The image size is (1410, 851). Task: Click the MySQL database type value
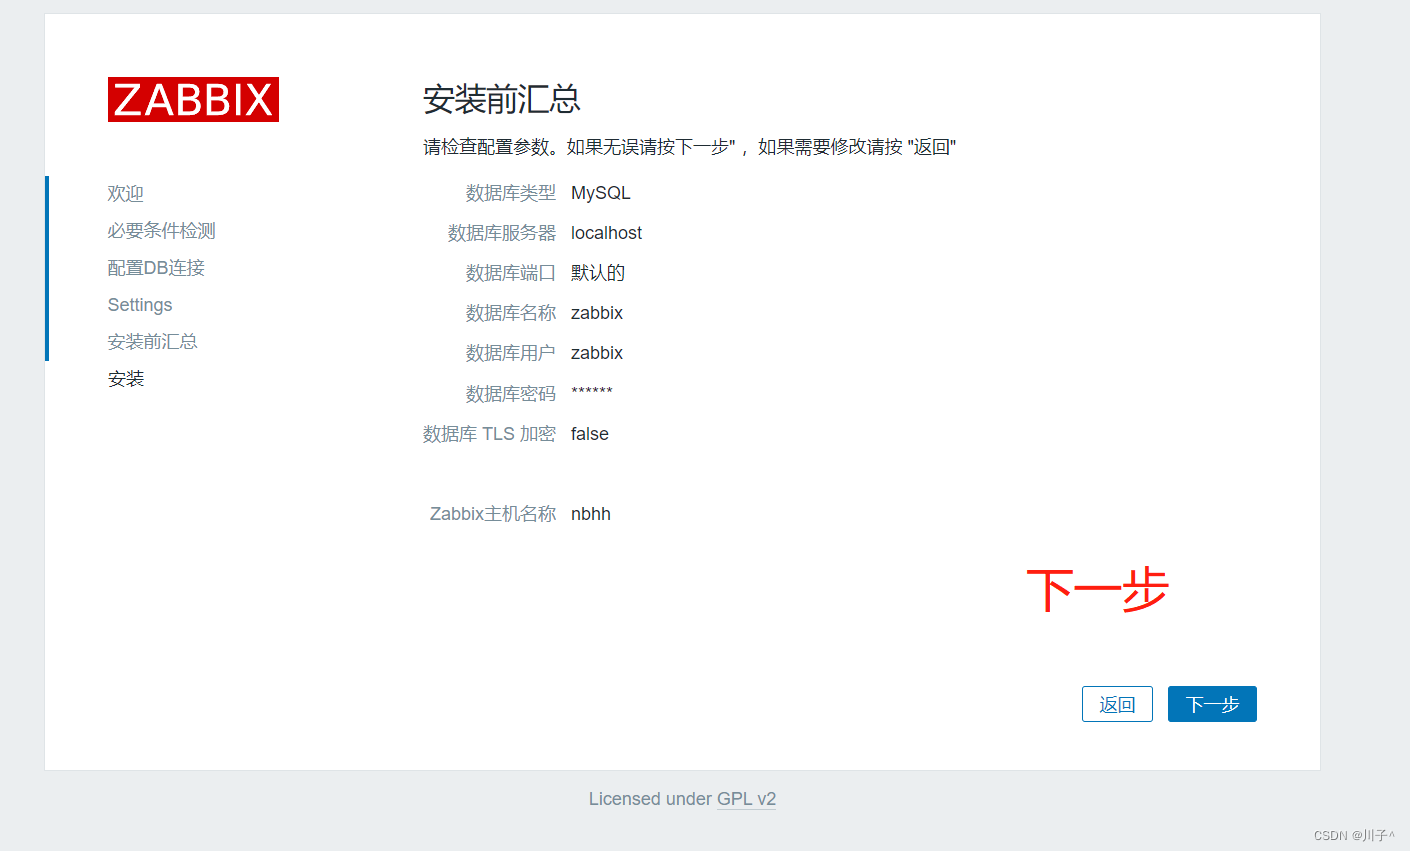(x=600, y=192)
